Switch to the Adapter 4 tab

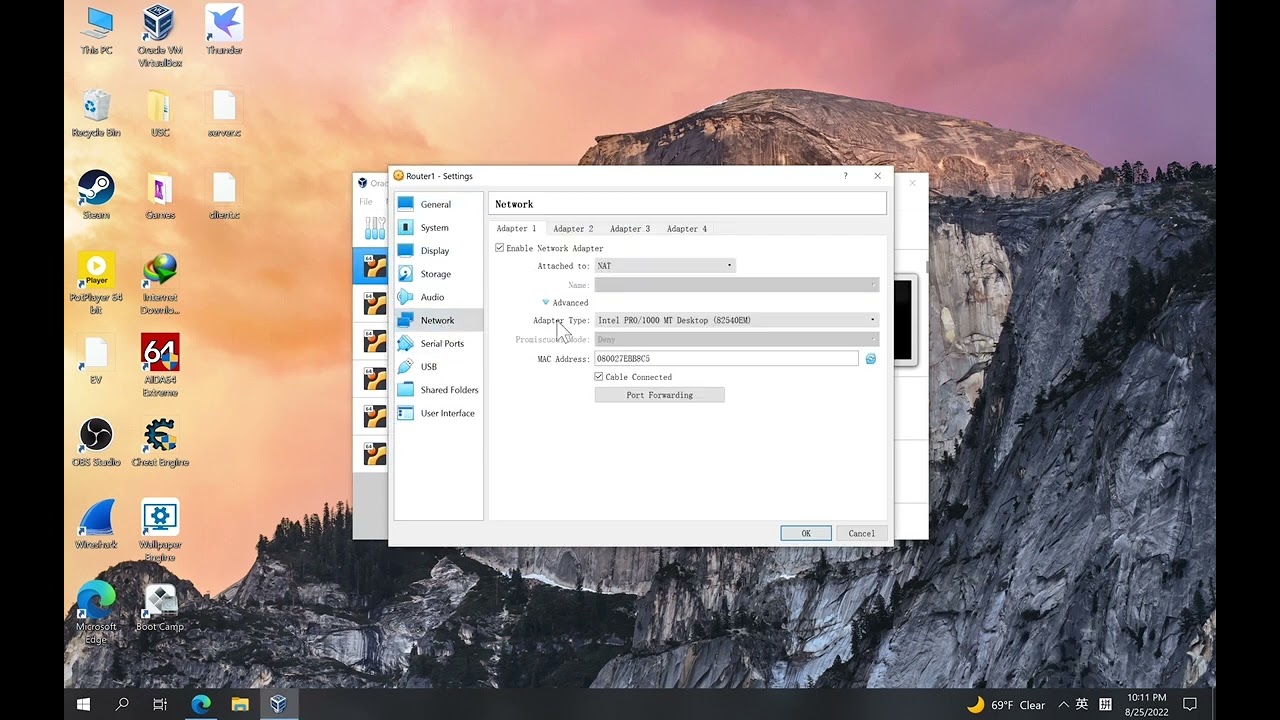click(687, 229)
